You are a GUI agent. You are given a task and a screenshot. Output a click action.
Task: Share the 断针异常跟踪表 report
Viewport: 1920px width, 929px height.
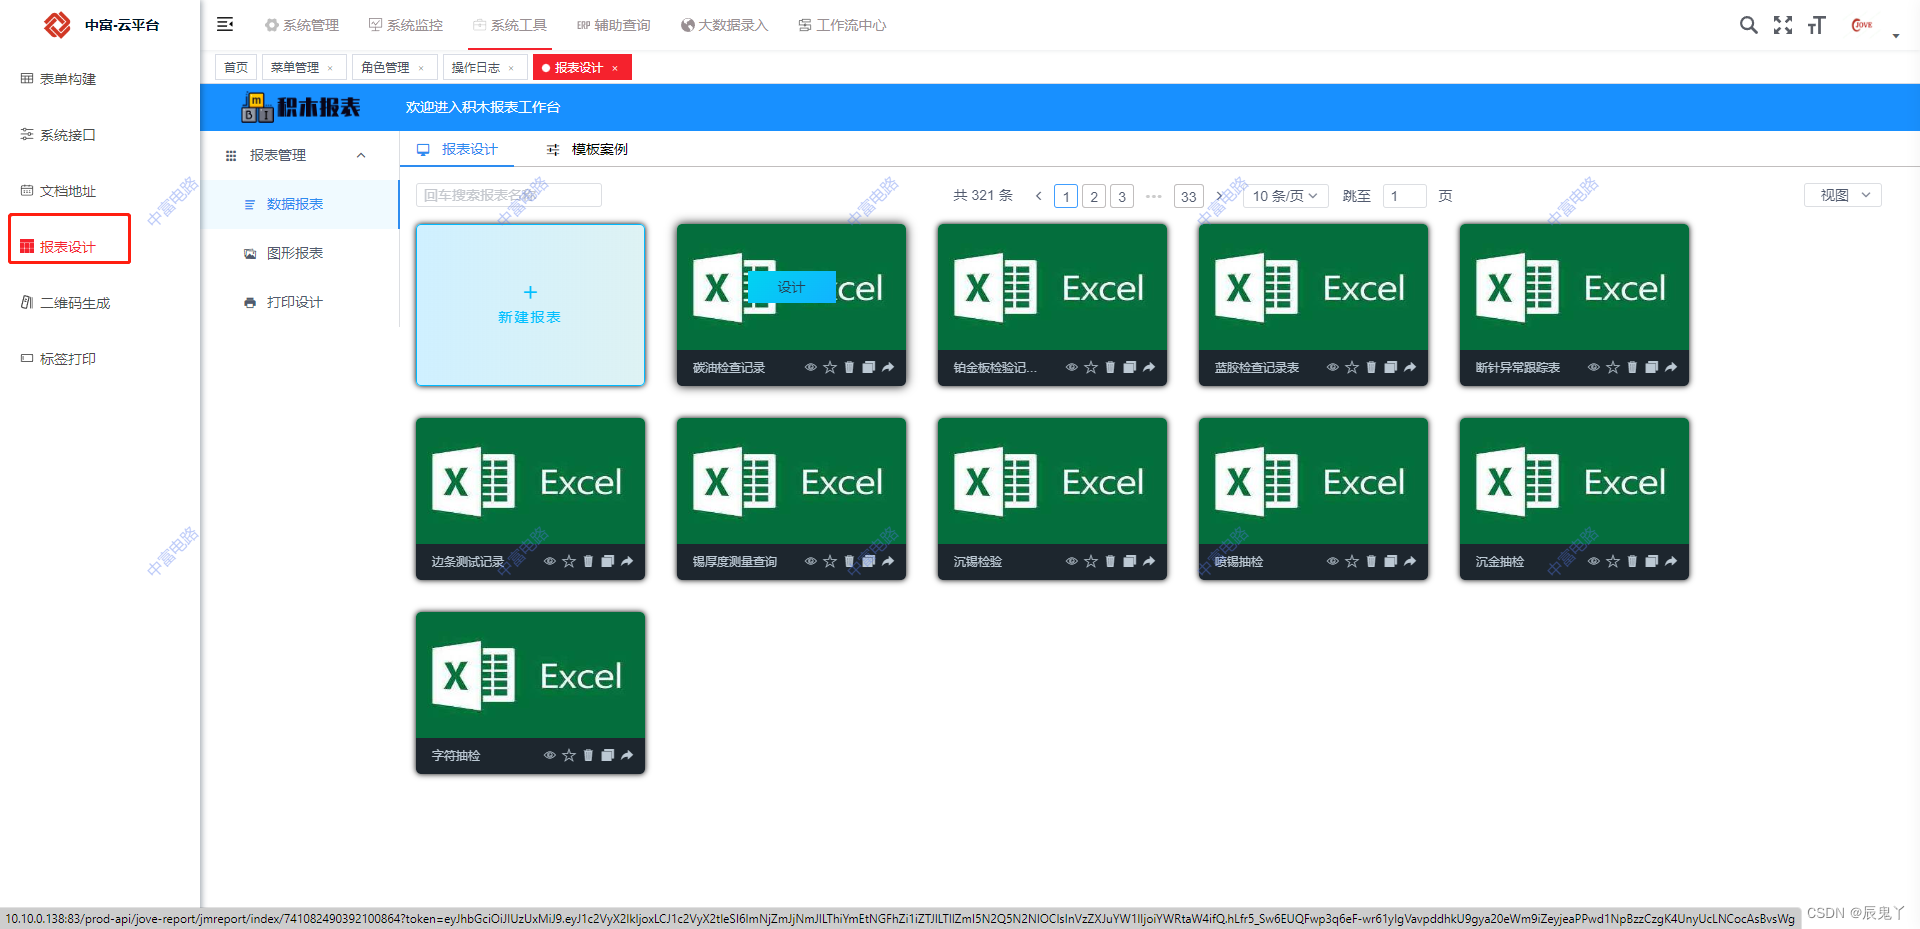click(1671, 367)
